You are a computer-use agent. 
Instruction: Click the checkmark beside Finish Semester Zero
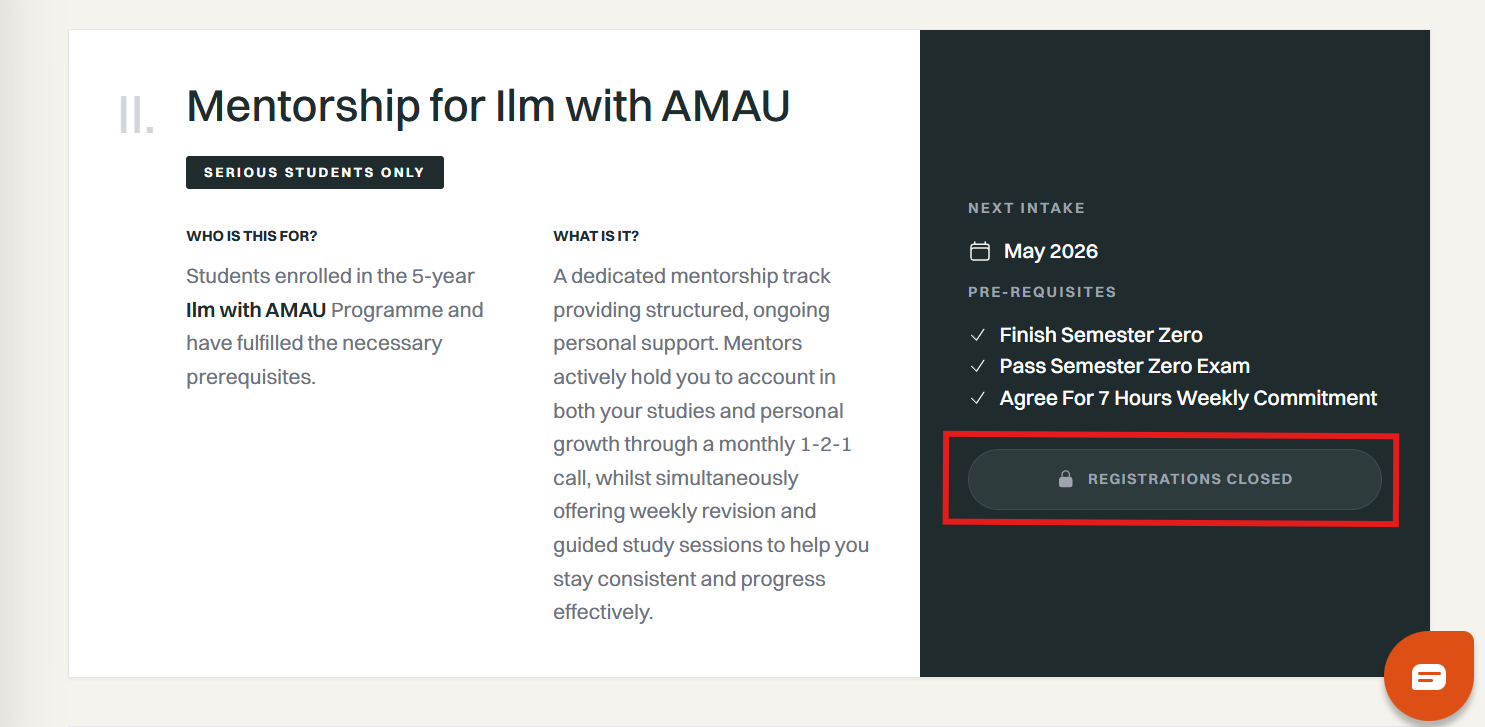[x=979, y=335]
